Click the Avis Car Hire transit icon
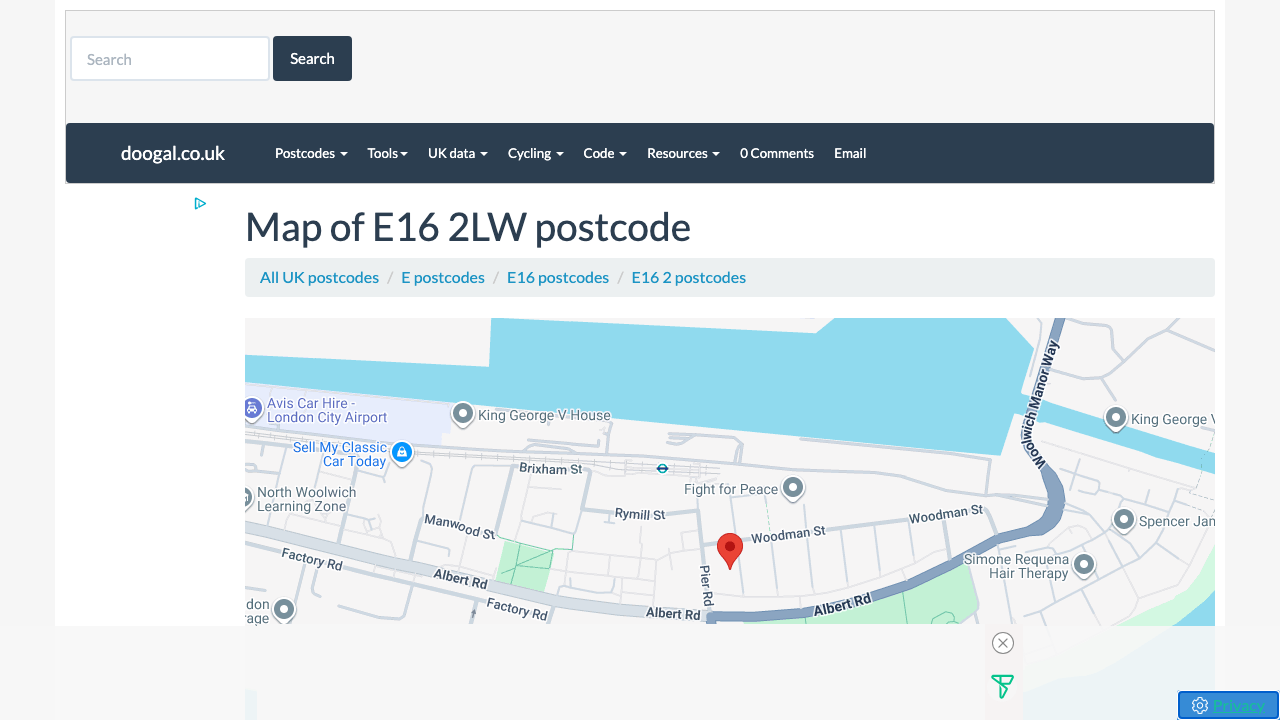 (x=252, y=408)
